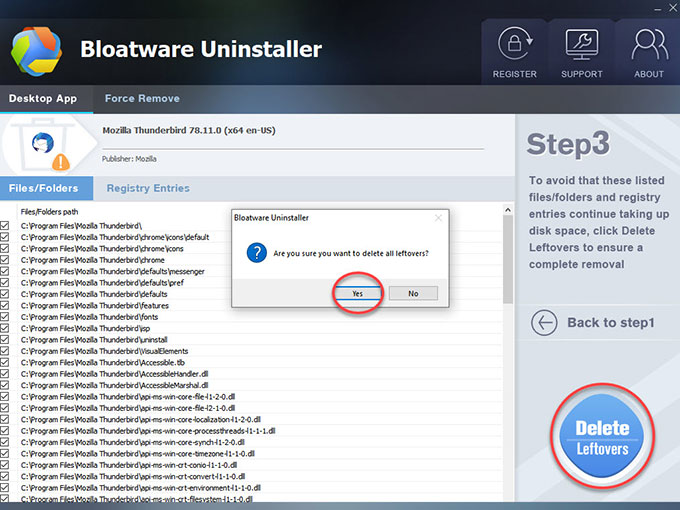Open the About people icon

click(649, 44)
